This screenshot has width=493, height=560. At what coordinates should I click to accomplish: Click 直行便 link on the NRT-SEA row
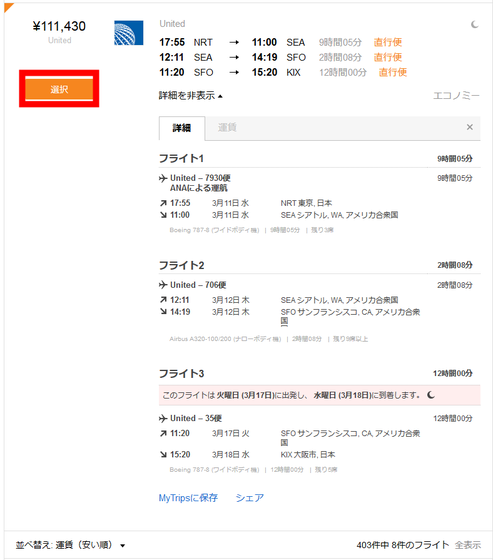388,42
